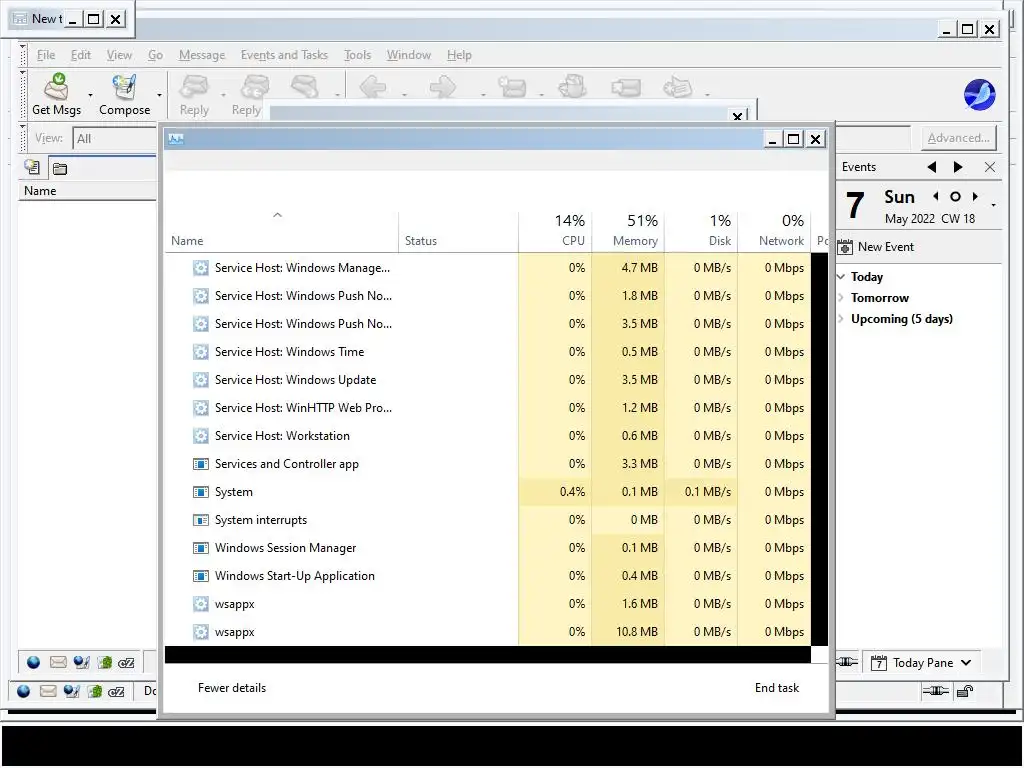Open the Today Pane dropdown chevron
Screen dimensions: 1024x768
tap(966, 662)
